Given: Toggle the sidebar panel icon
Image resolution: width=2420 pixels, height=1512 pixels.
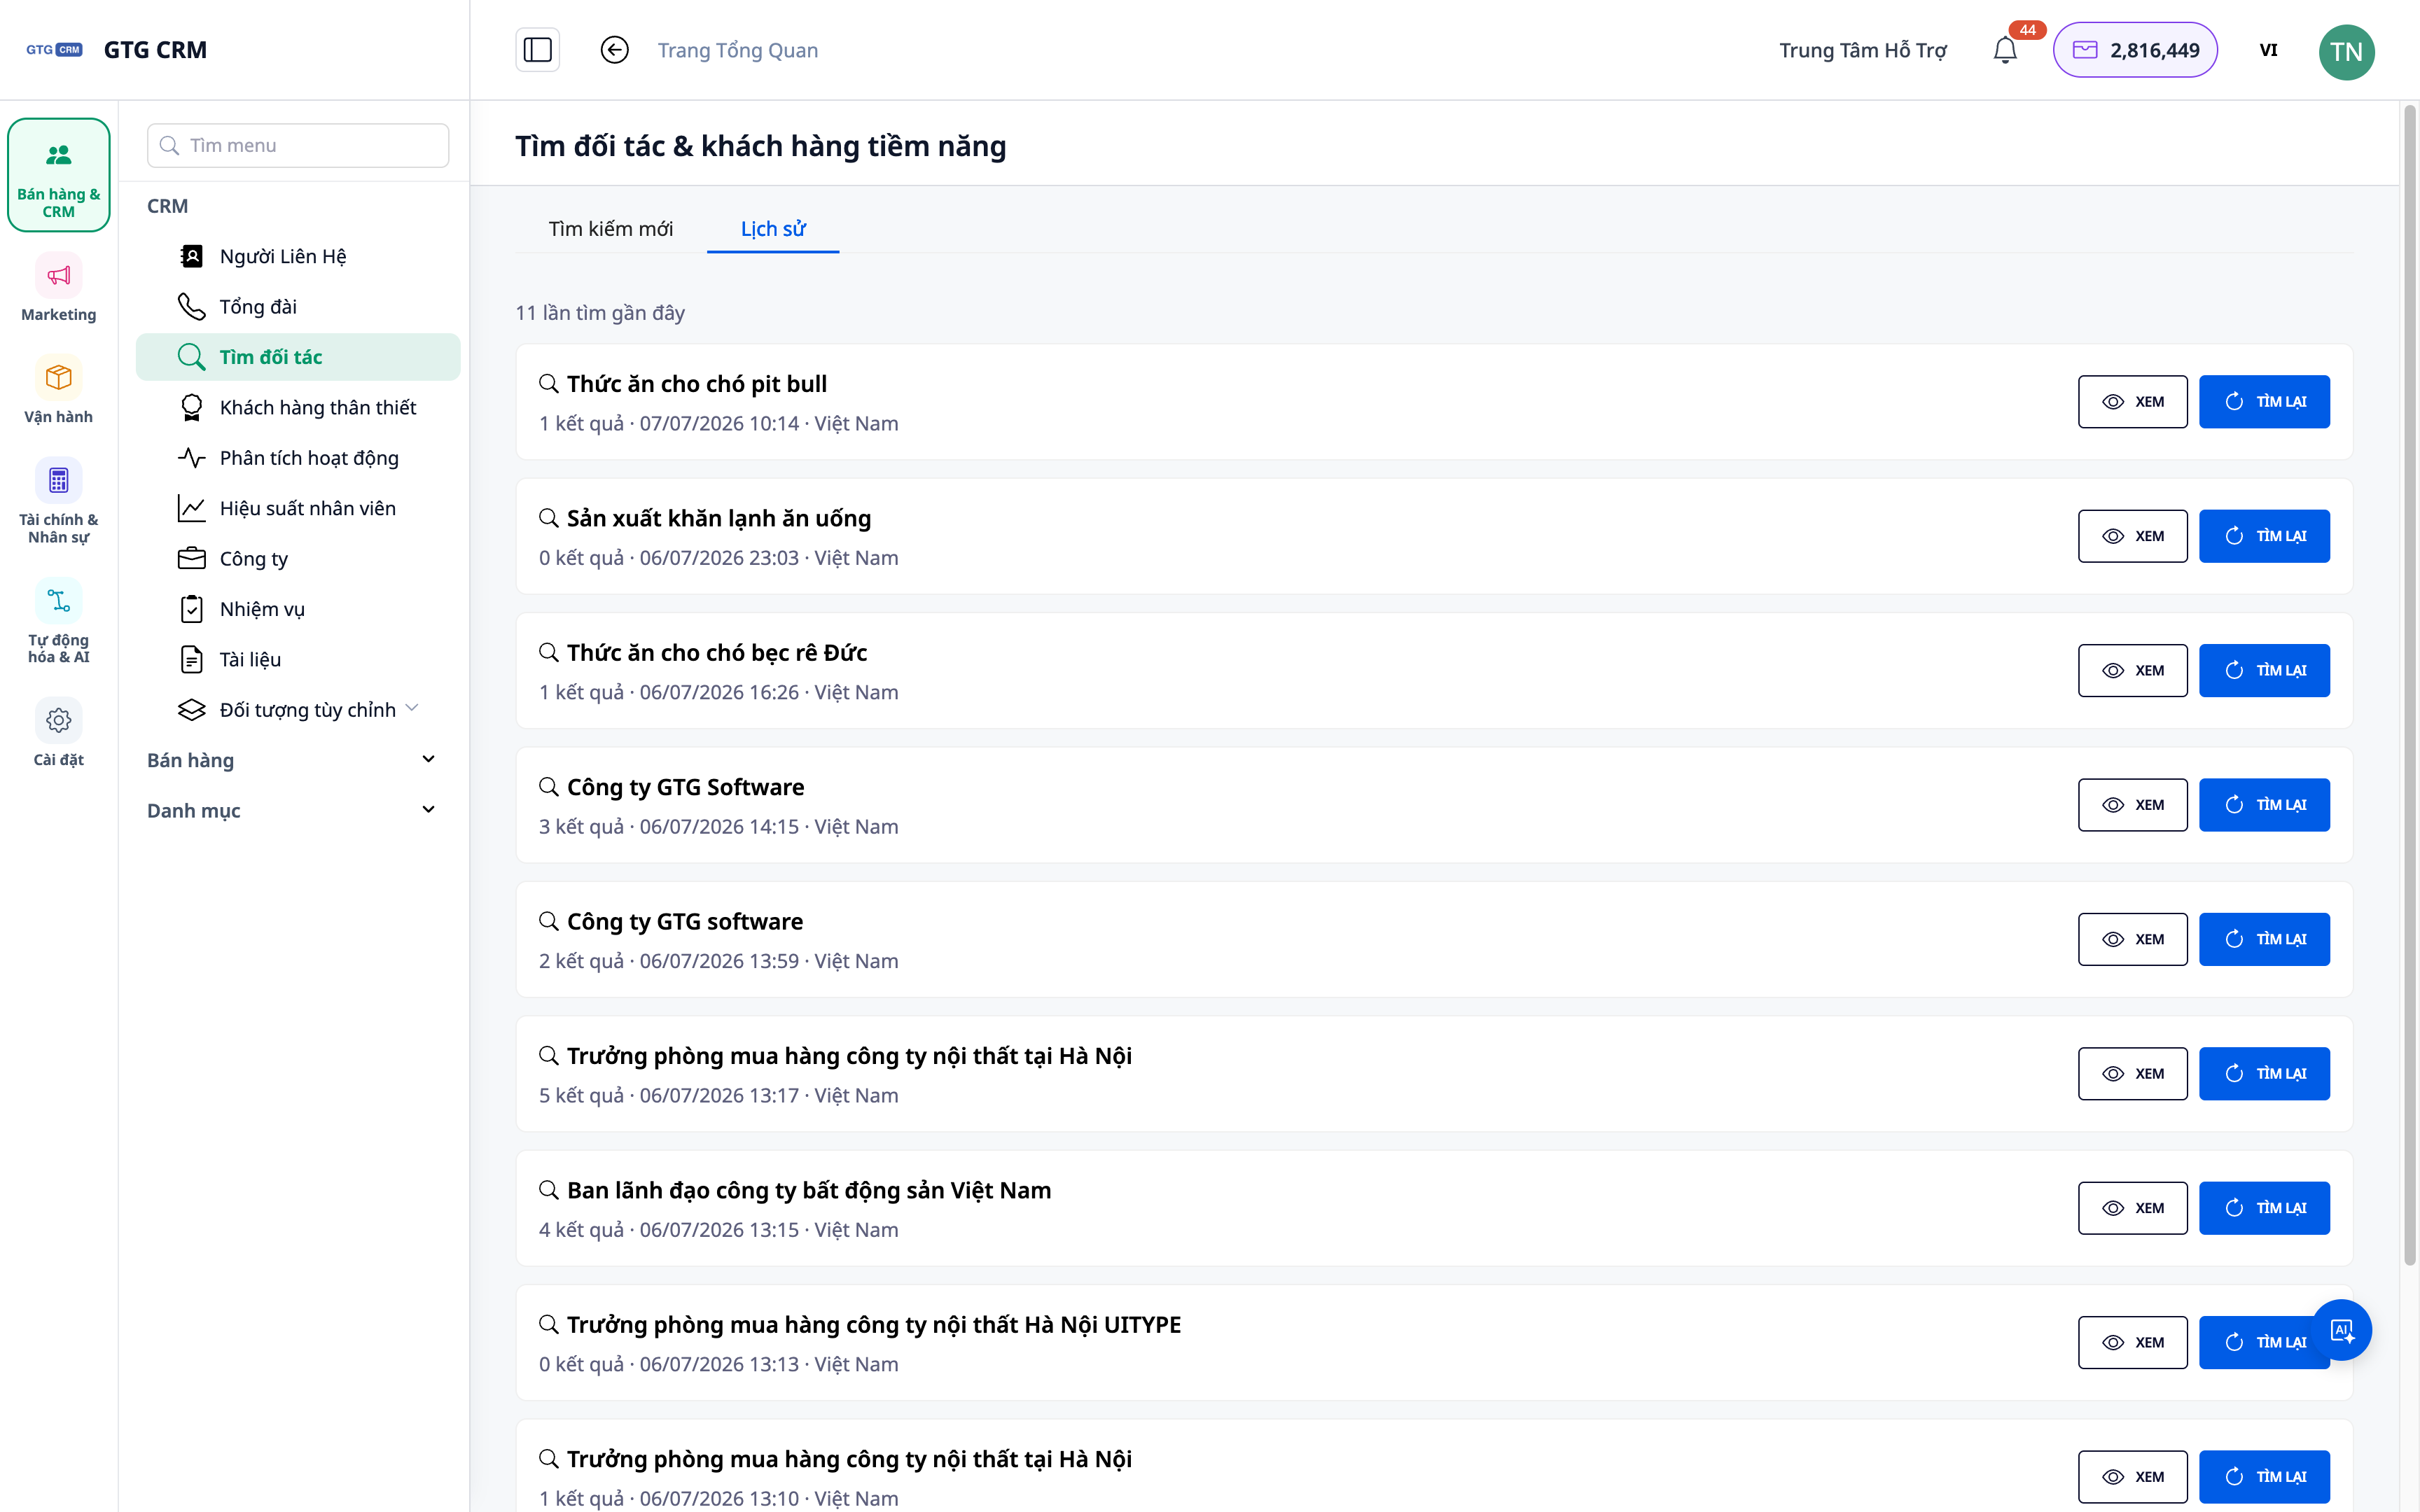Looking at the screenshot, I should pos(537,50).
